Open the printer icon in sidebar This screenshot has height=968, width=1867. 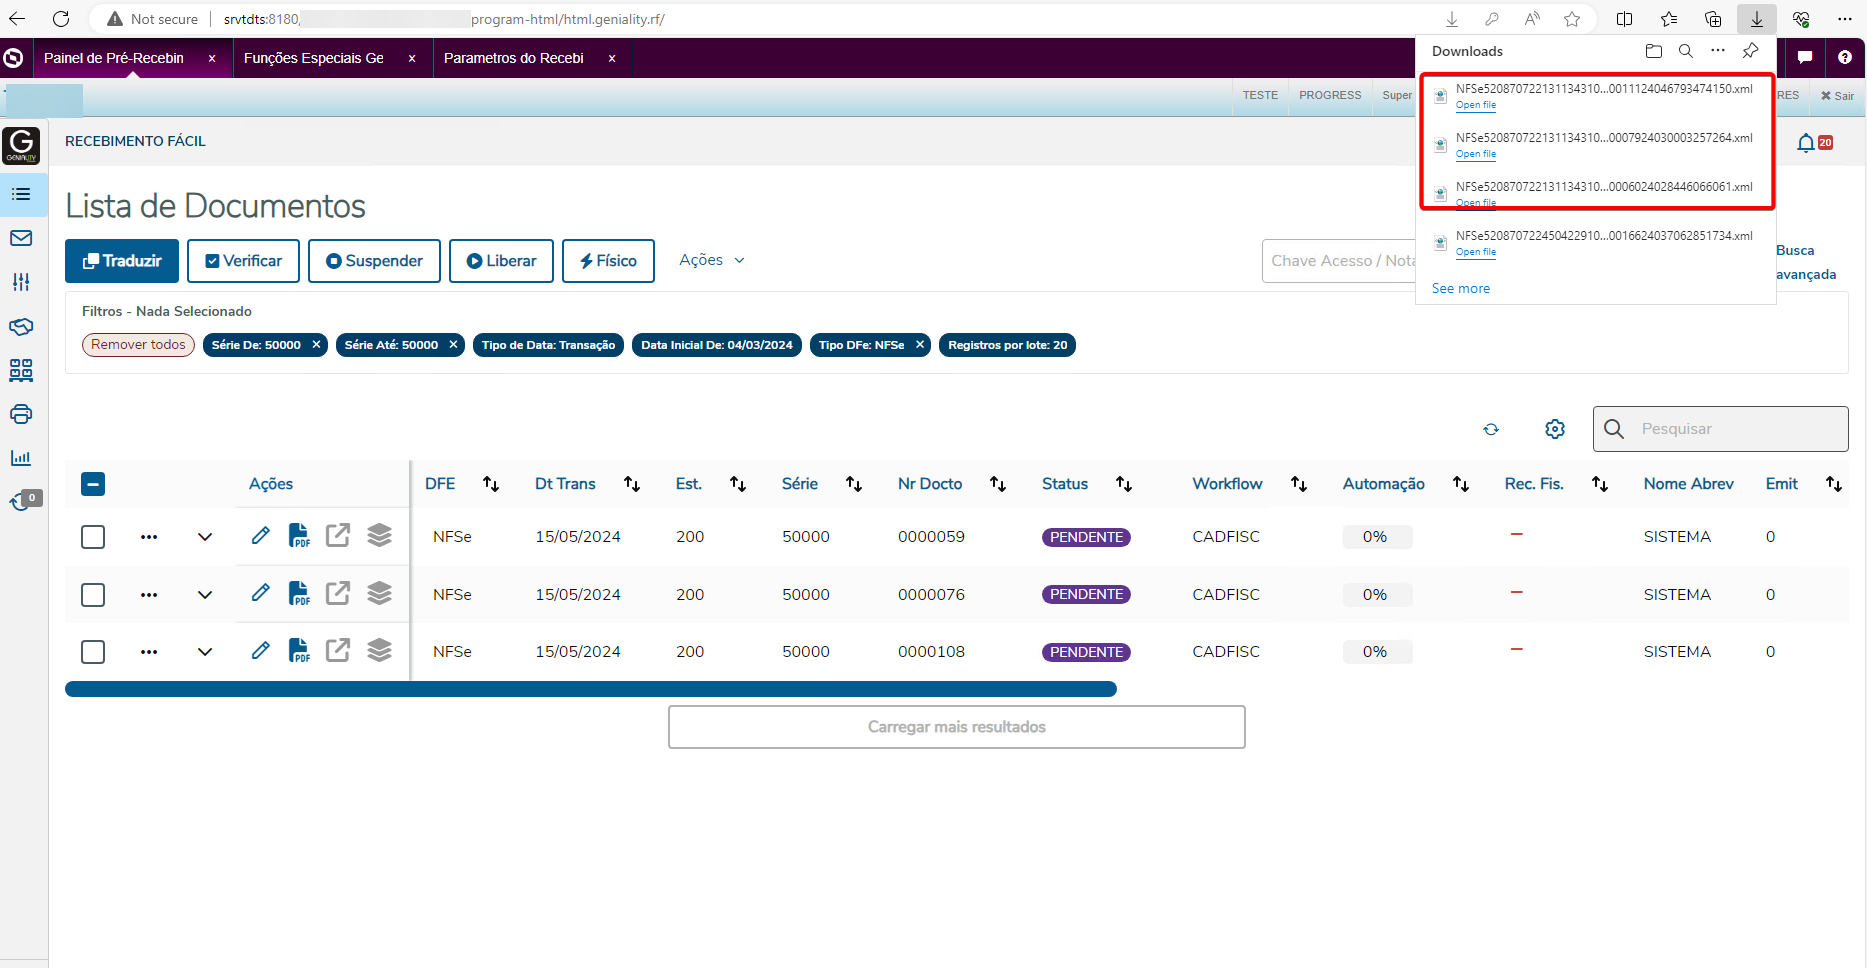pyautogui.click(x=21, y=414)
